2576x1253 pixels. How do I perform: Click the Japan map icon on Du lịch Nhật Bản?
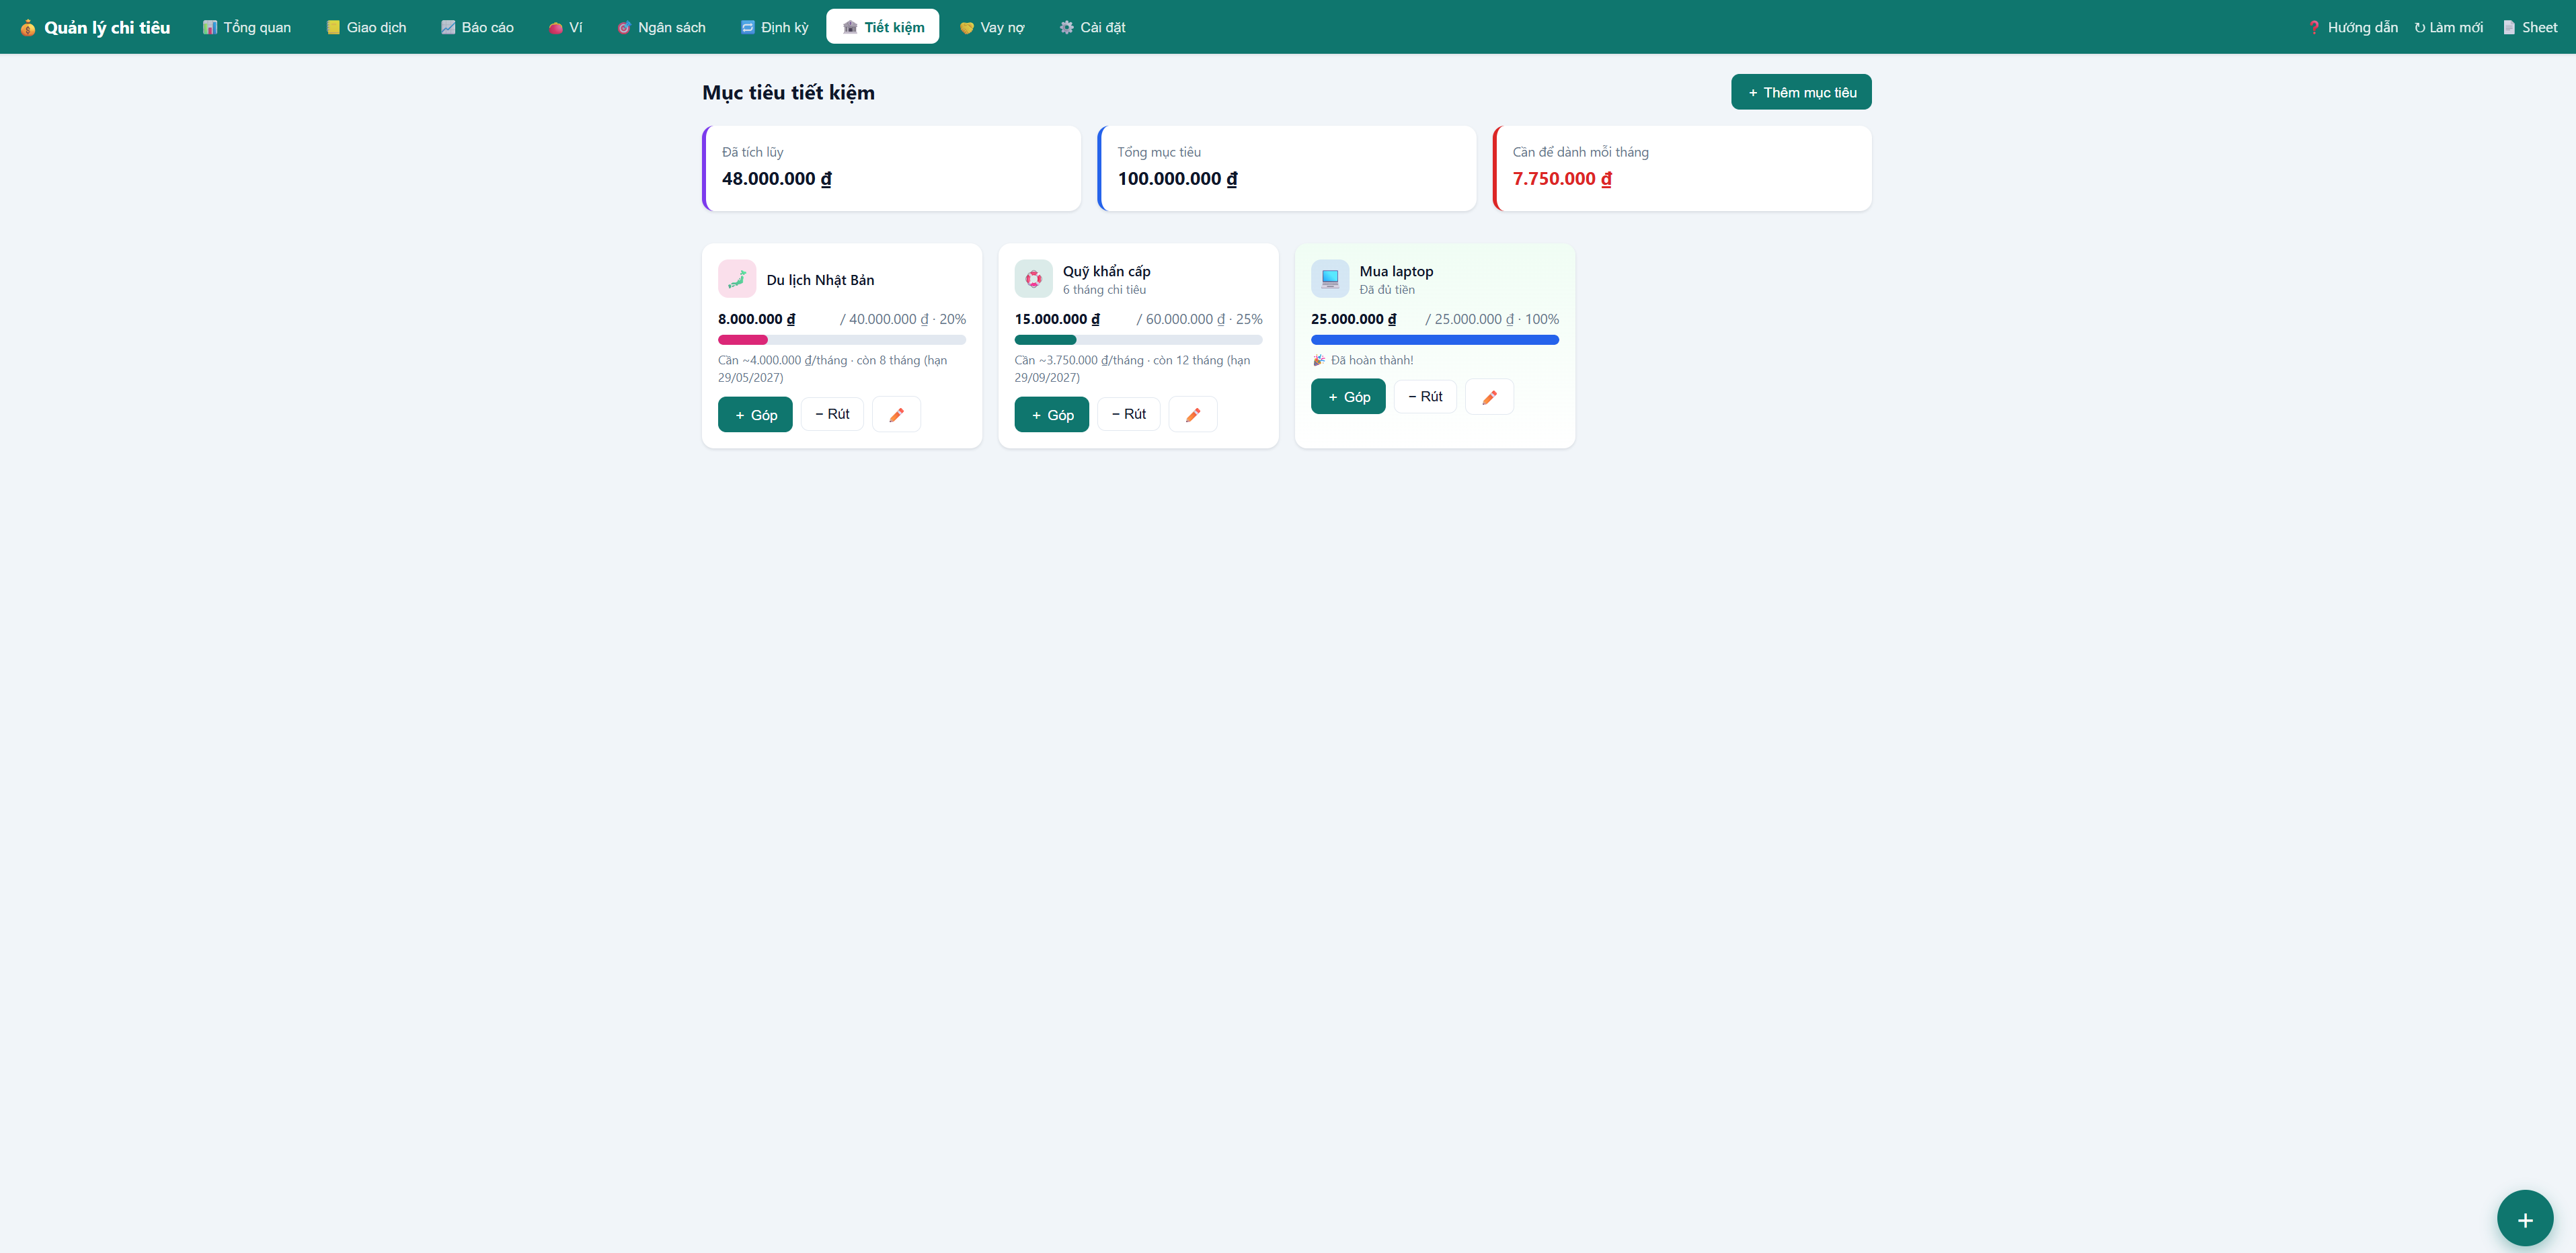pyautogui.click(x=737, y=279)
